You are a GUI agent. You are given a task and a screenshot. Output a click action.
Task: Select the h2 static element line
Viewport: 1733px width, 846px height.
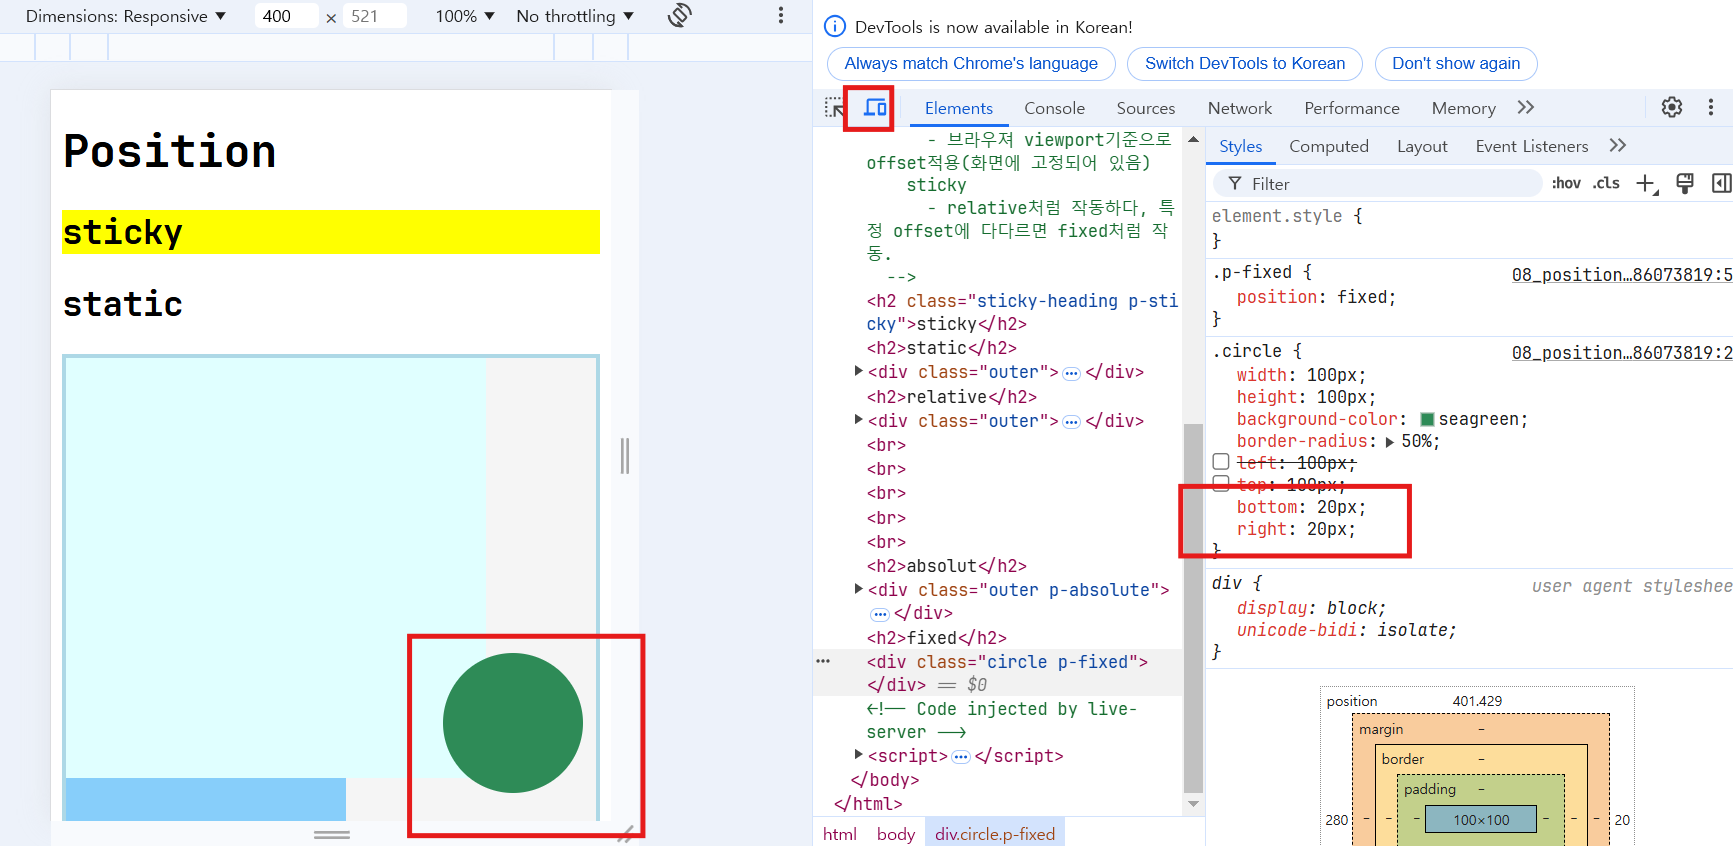coord(941,347)
